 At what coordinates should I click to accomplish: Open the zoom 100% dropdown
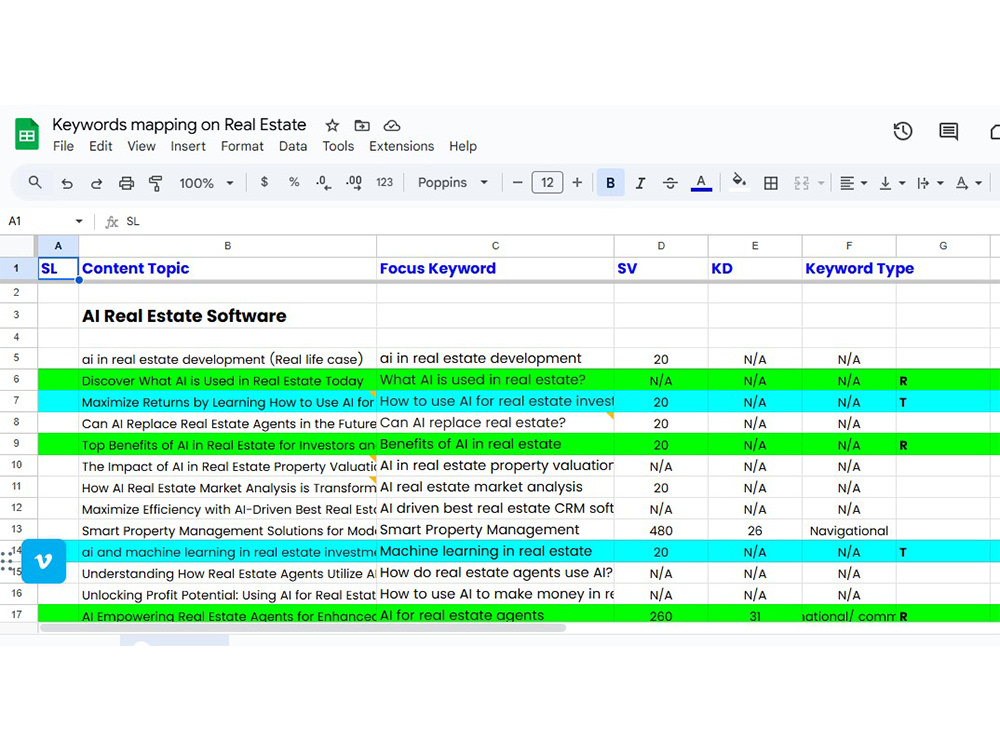tap(206, 183)
